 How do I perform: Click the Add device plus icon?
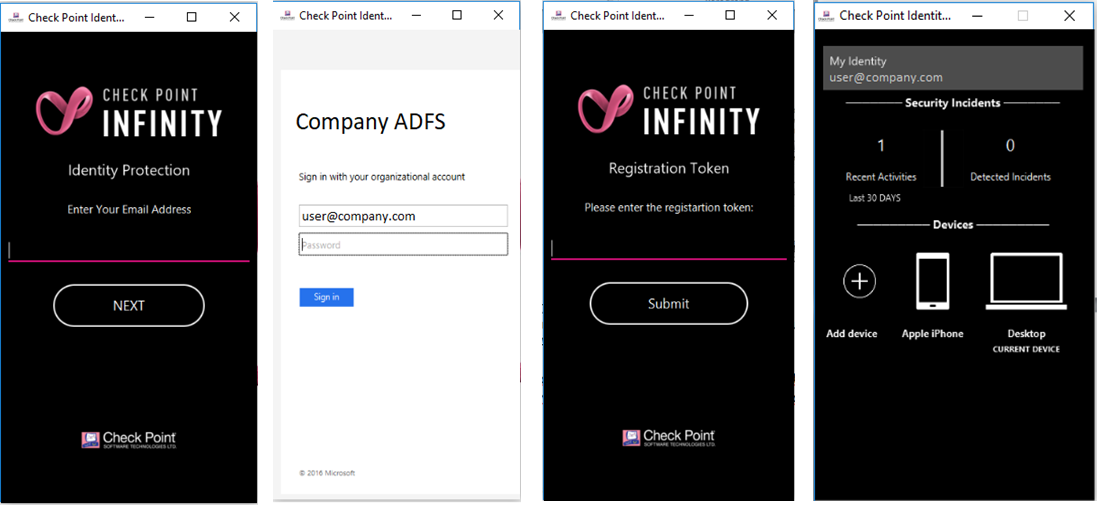859,281
